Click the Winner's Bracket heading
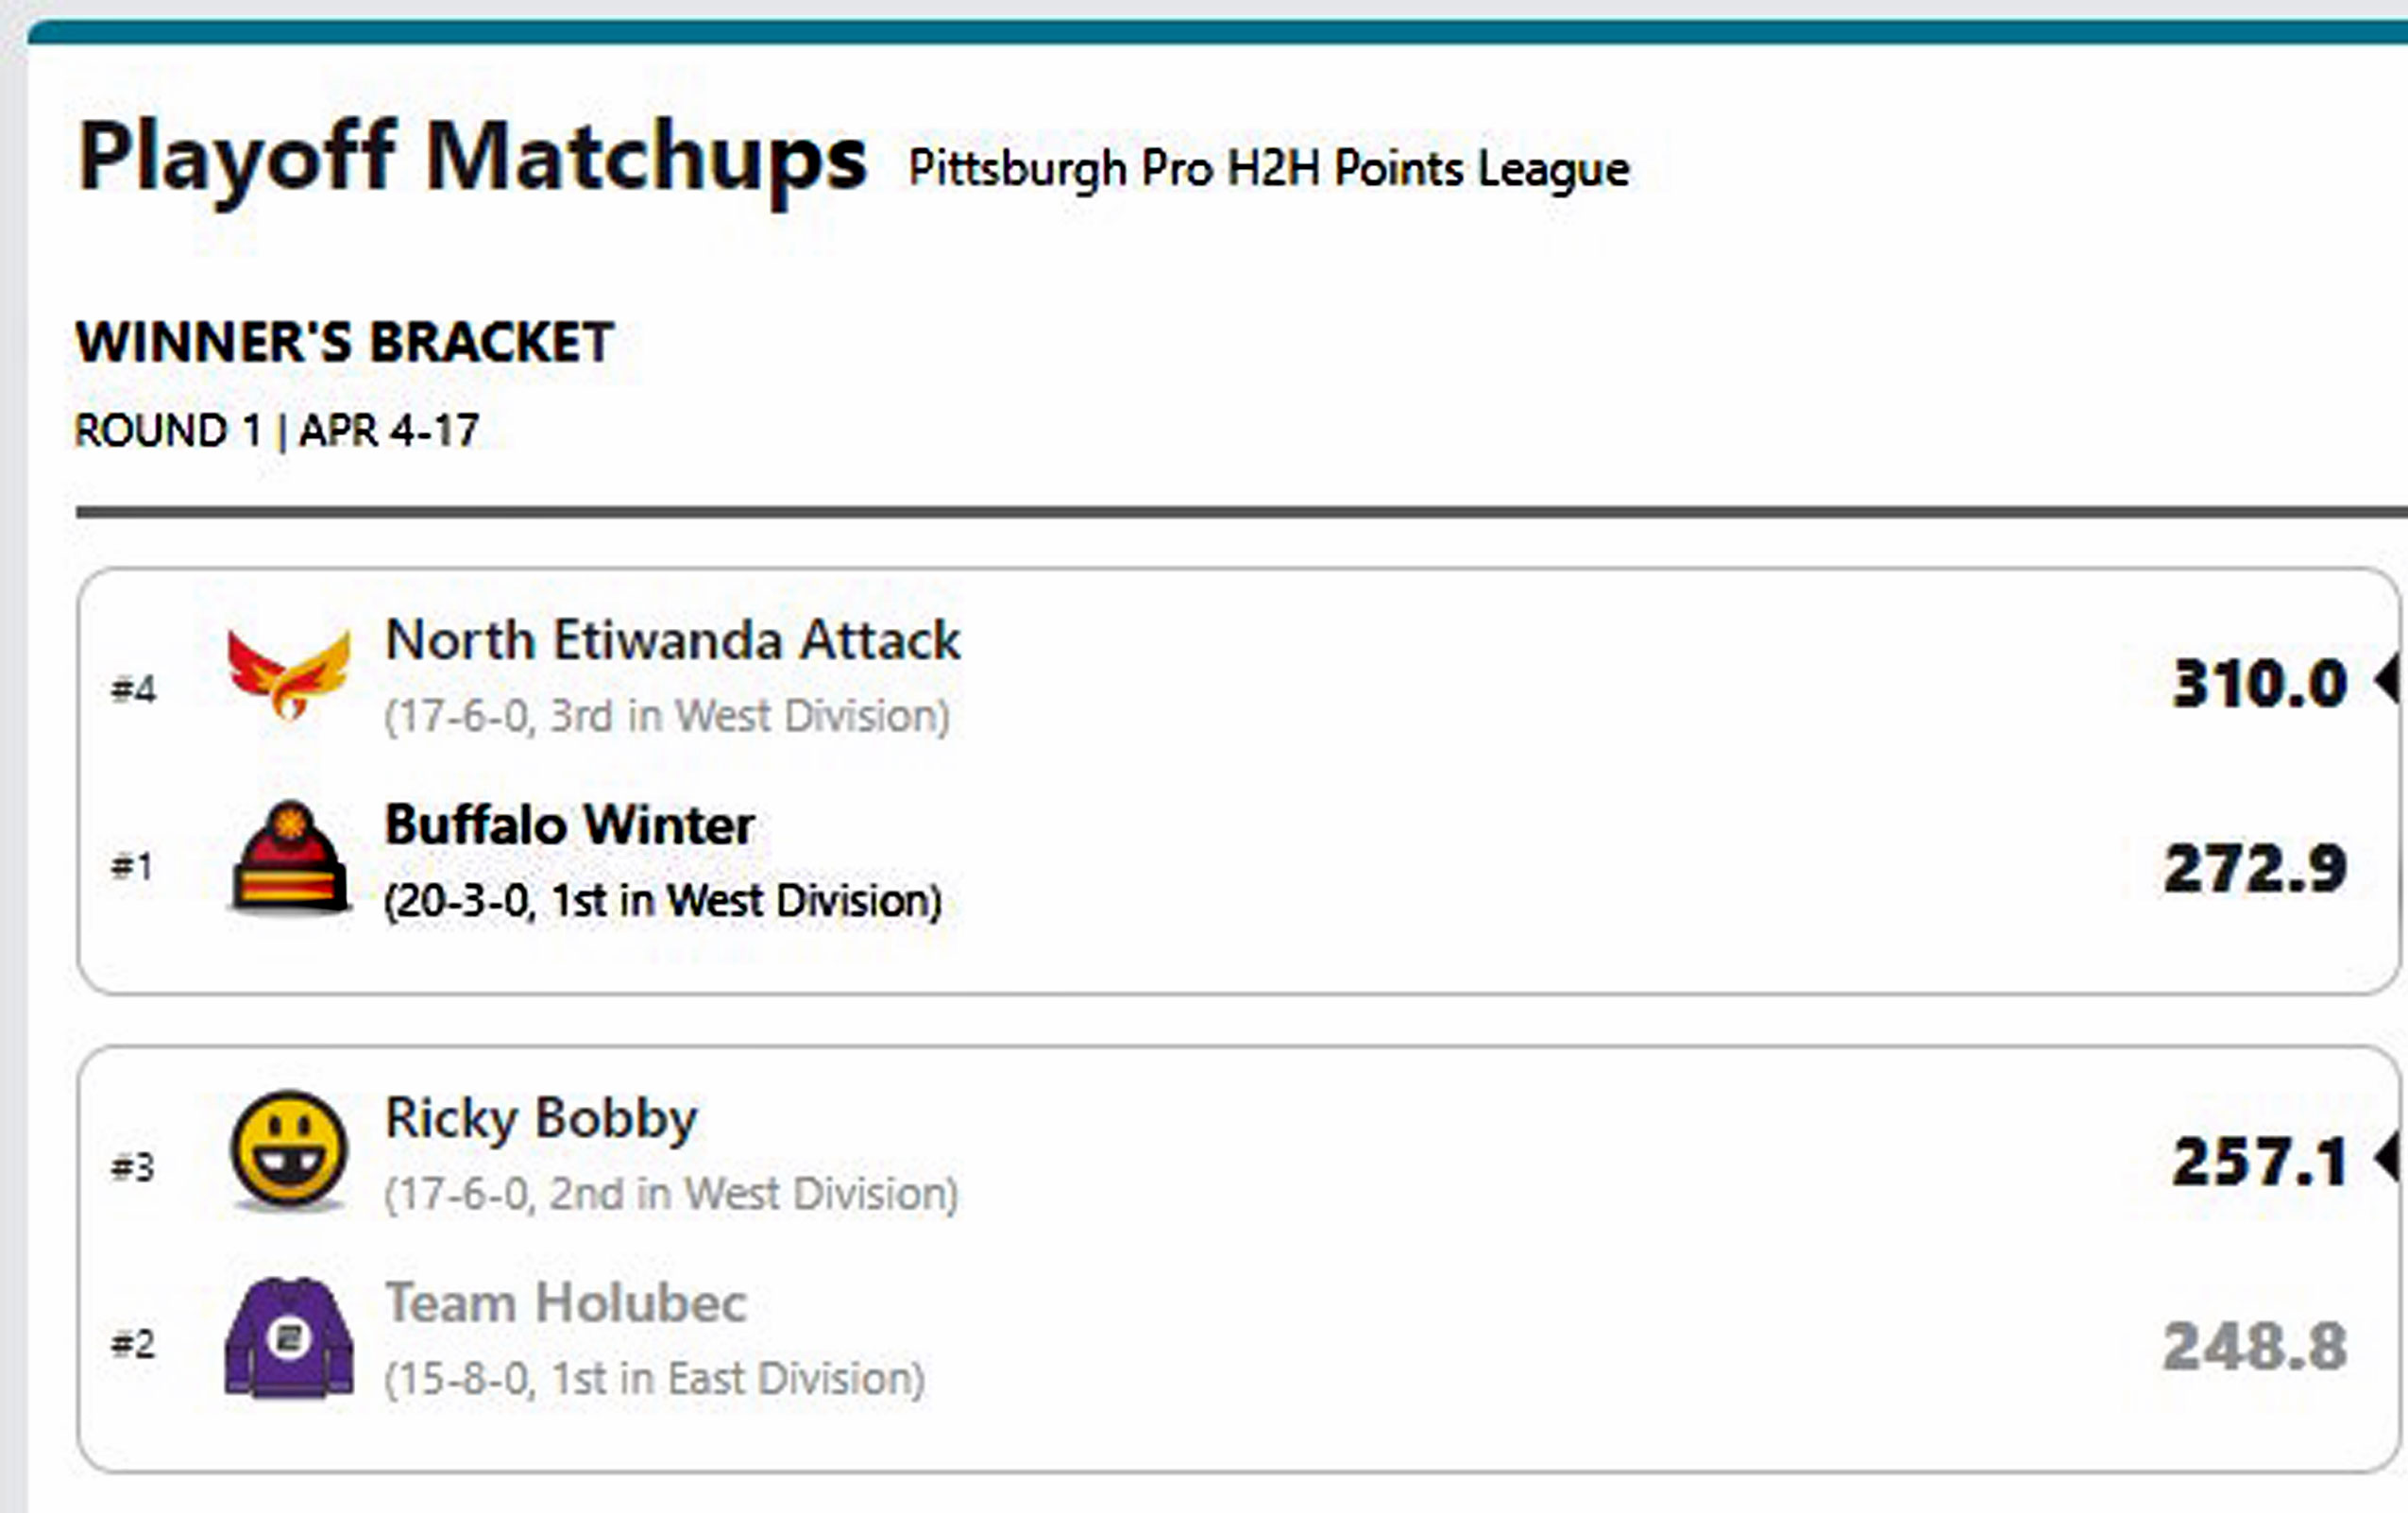The height and width of the screenshot is (1513, 2408). pyautogui.click(x=345, y=342)
